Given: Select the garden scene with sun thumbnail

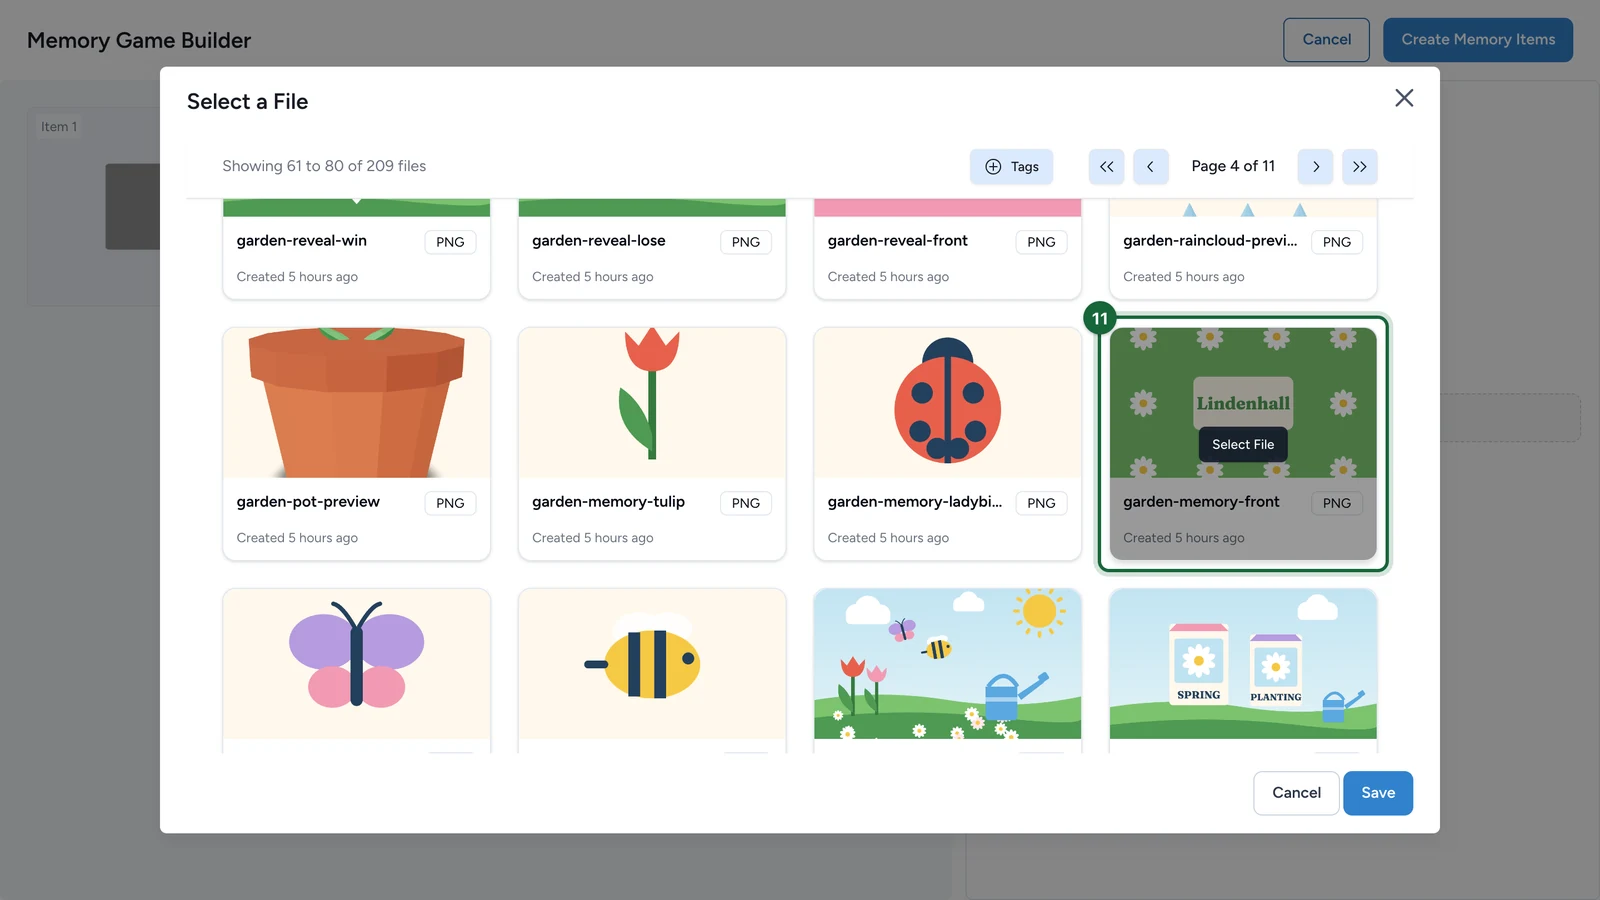Looking at the screenshot, I should coord(948,664).
